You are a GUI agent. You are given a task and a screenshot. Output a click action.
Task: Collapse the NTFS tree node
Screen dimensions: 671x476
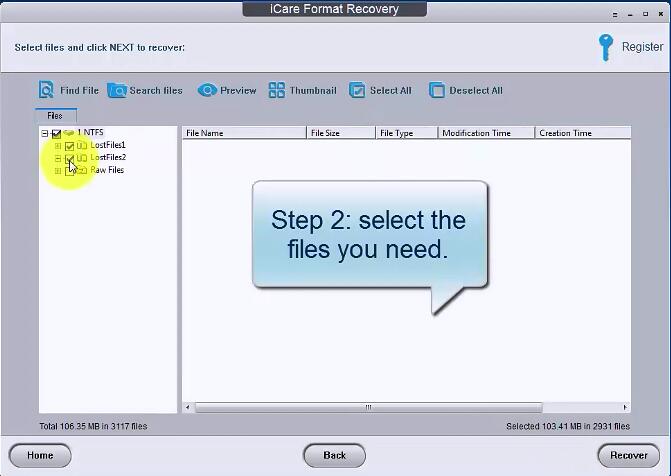click(45, 134)
